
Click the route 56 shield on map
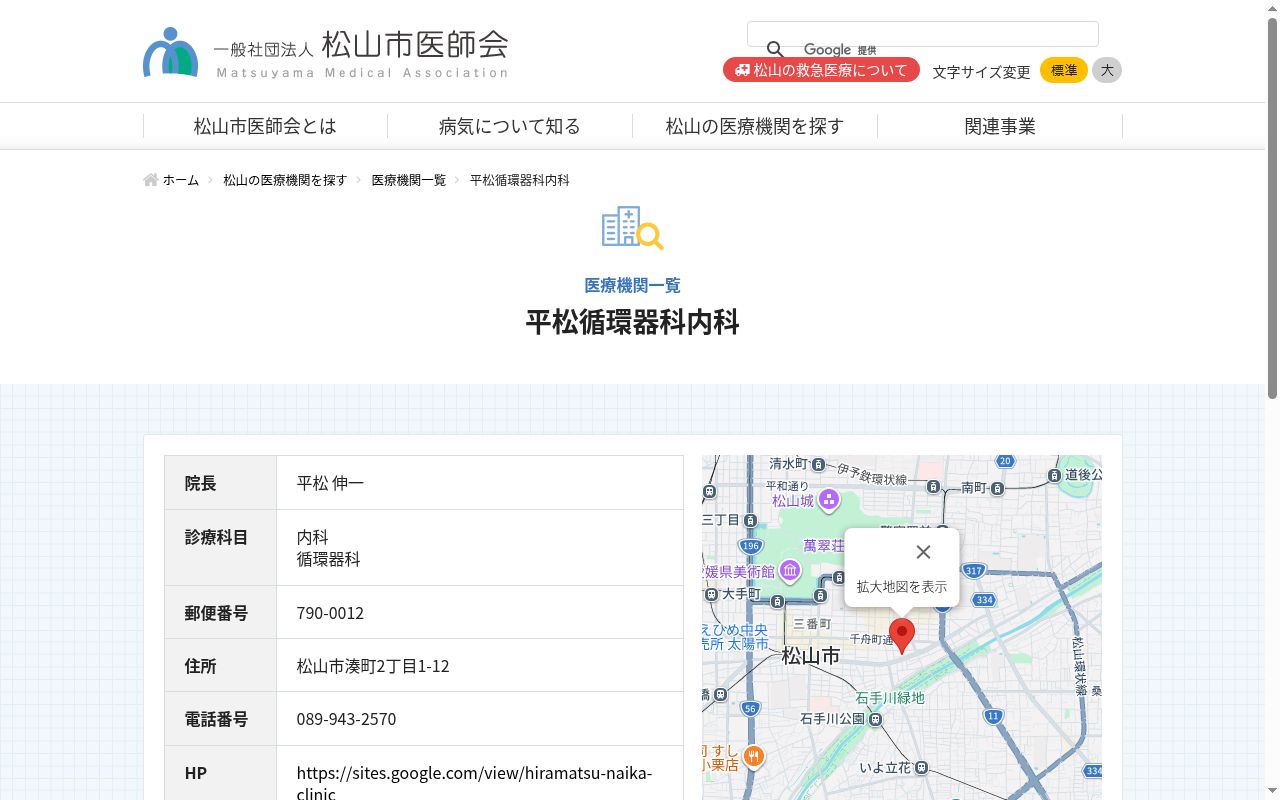pos(750,708)
